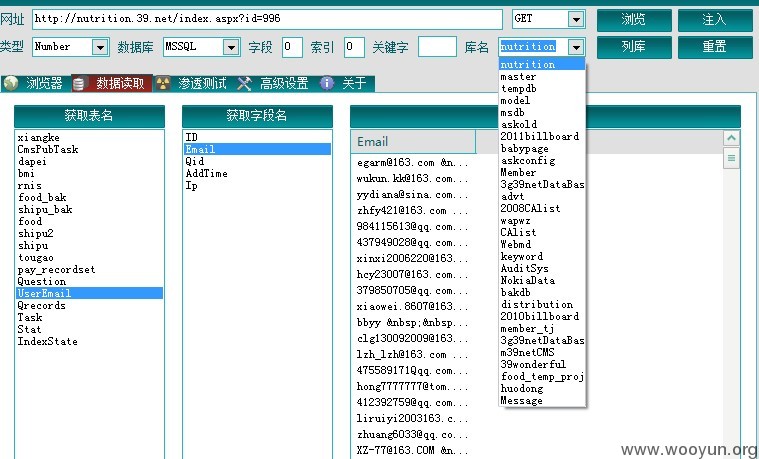The height and width of the screenshot is (459, 759).
Task: Select m39netCMS database option
Action: [542, 352]
